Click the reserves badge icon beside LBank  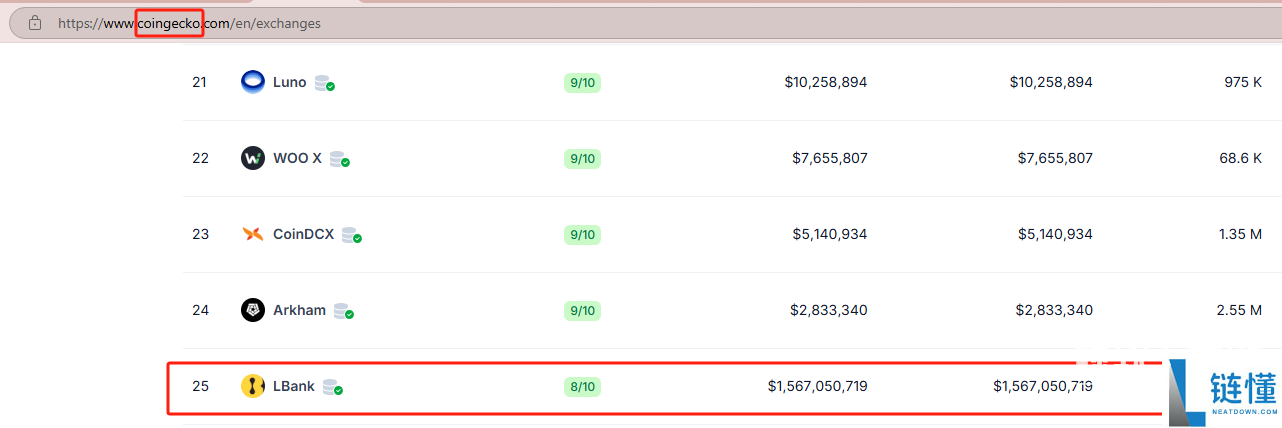click(x=333, y=387)
